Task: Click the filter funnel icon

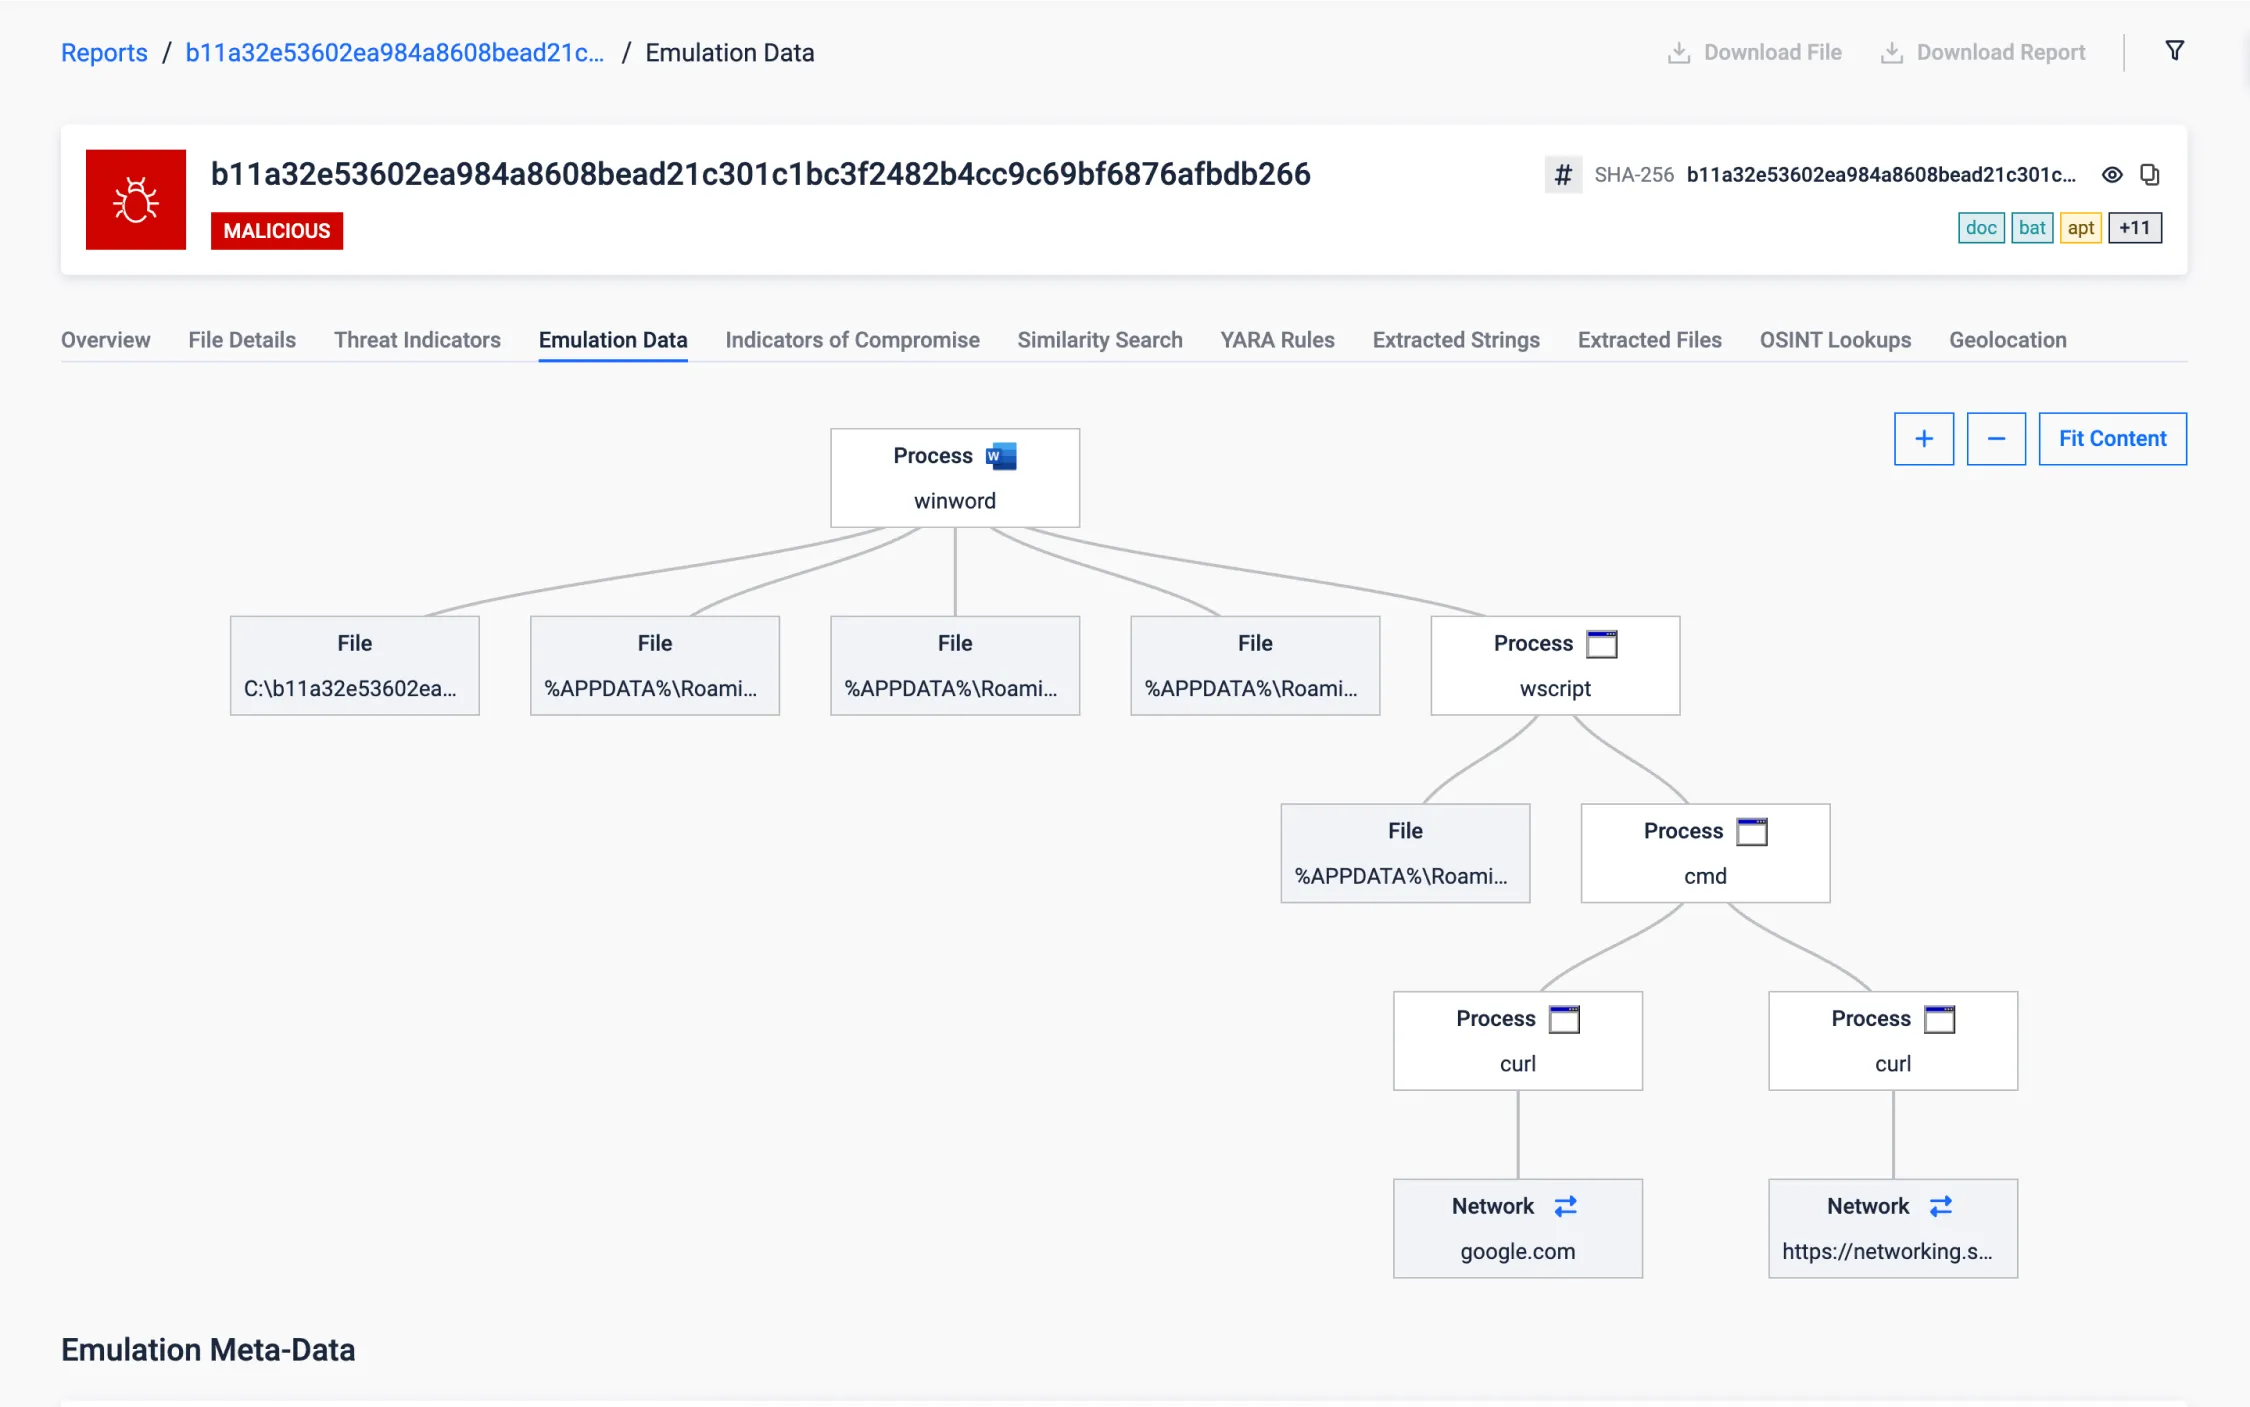Action: pyautogui.click(x=2174, y=51)
